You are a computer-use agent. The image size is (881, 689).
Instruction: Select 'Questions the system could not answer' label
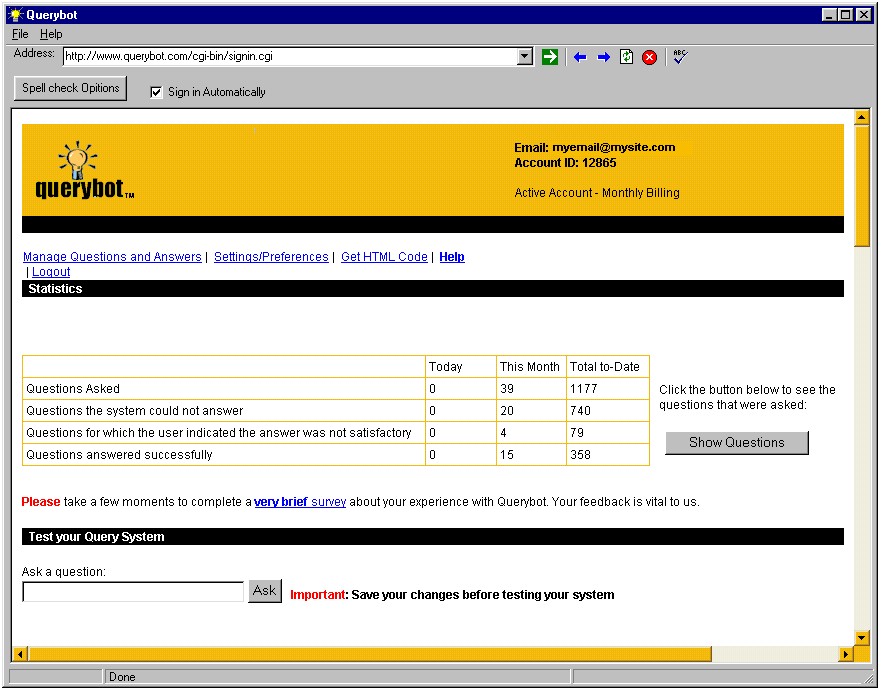coord(135,411)
